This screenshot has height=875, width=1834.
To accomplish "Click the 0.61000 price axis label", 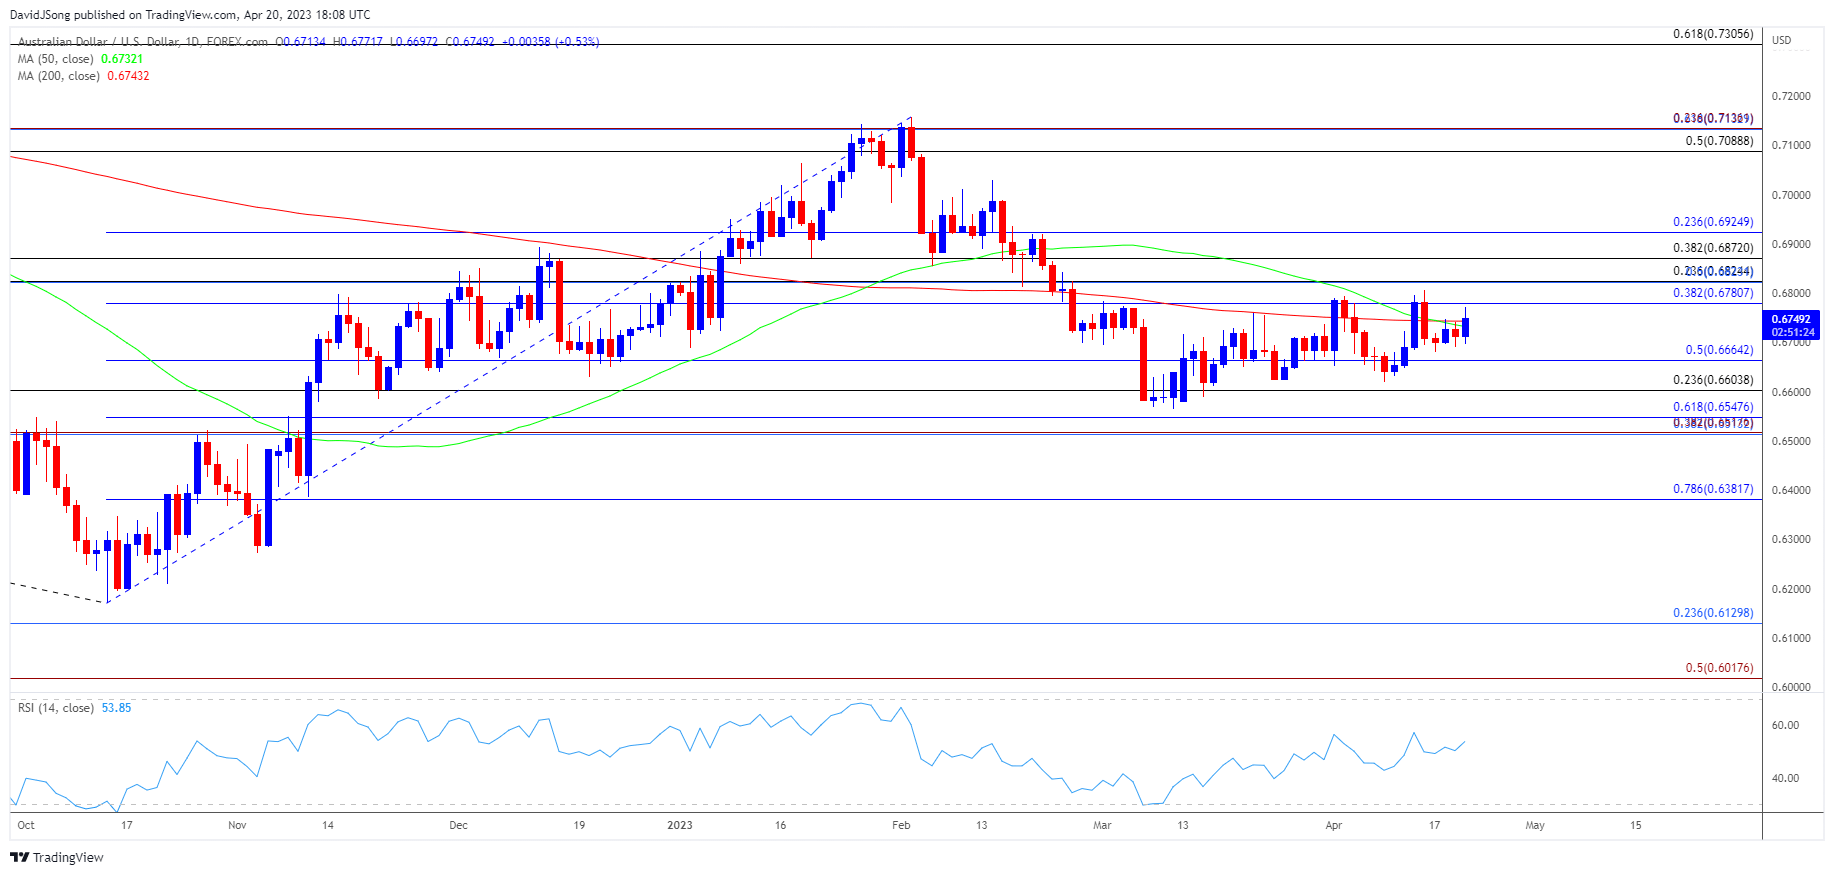I will 1791,638.
